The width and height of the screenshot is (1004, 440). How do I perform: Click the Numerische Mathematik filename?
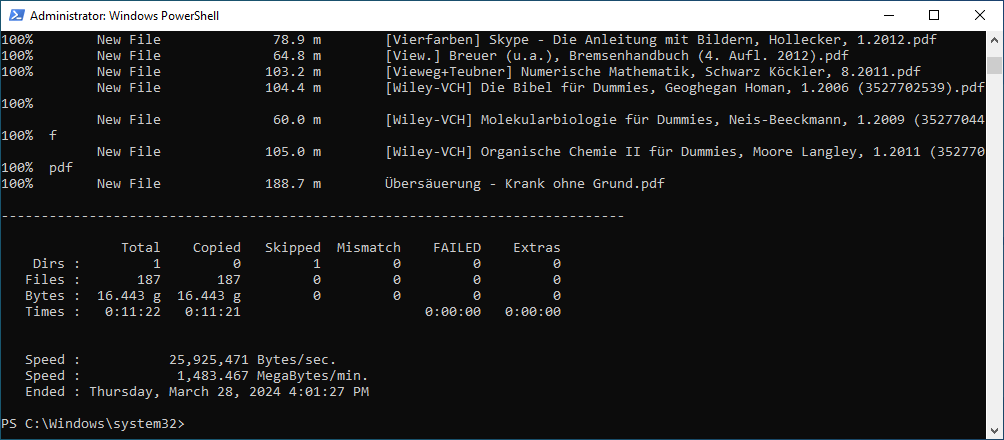coord(652,72)
